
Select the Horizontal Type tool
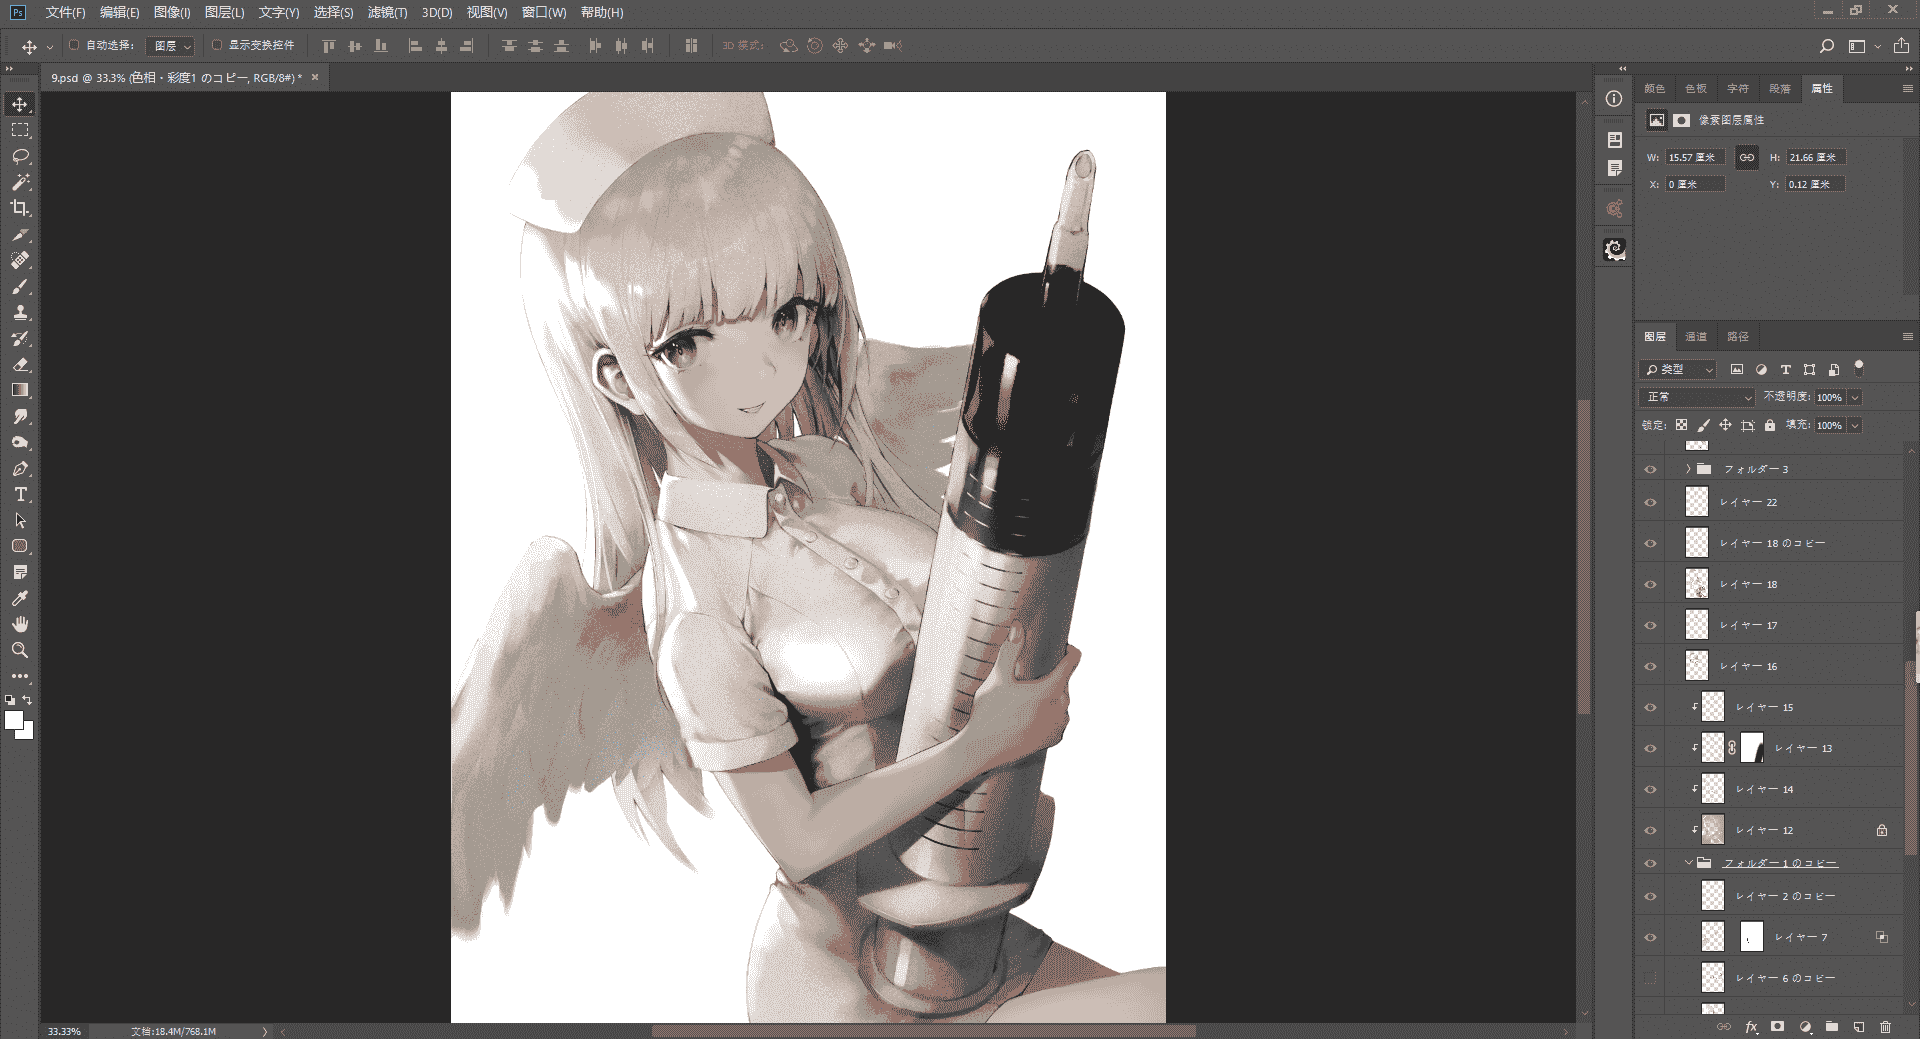[20, 494]
